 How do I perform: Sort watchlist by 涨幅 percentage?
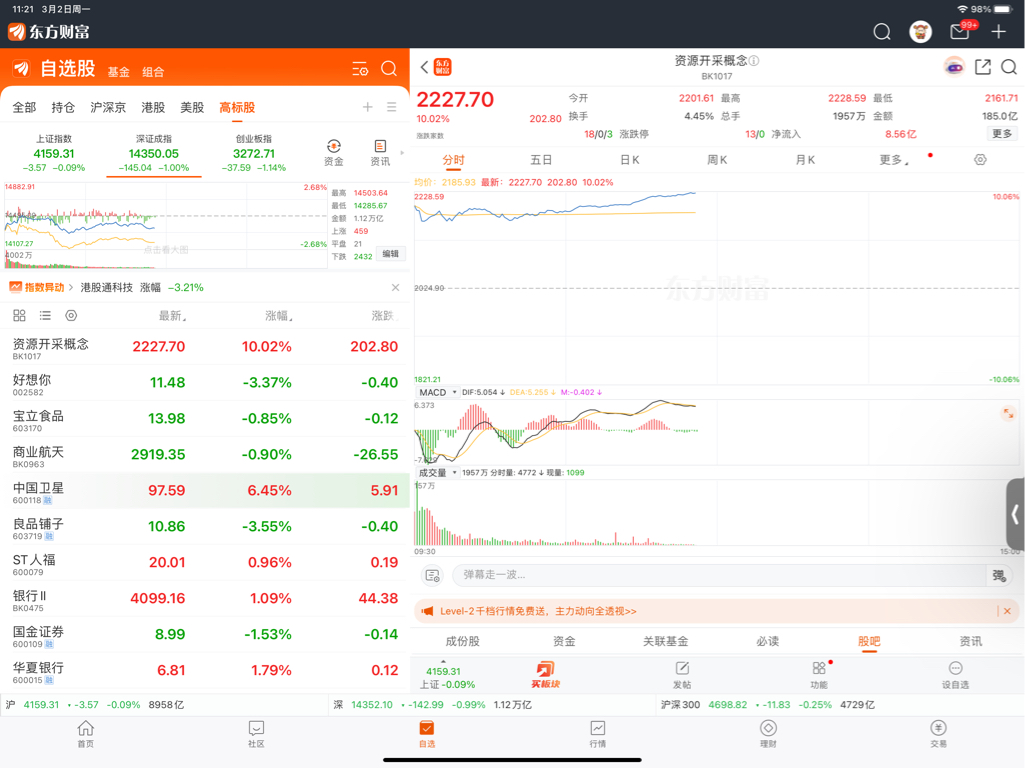click(279, 316)
